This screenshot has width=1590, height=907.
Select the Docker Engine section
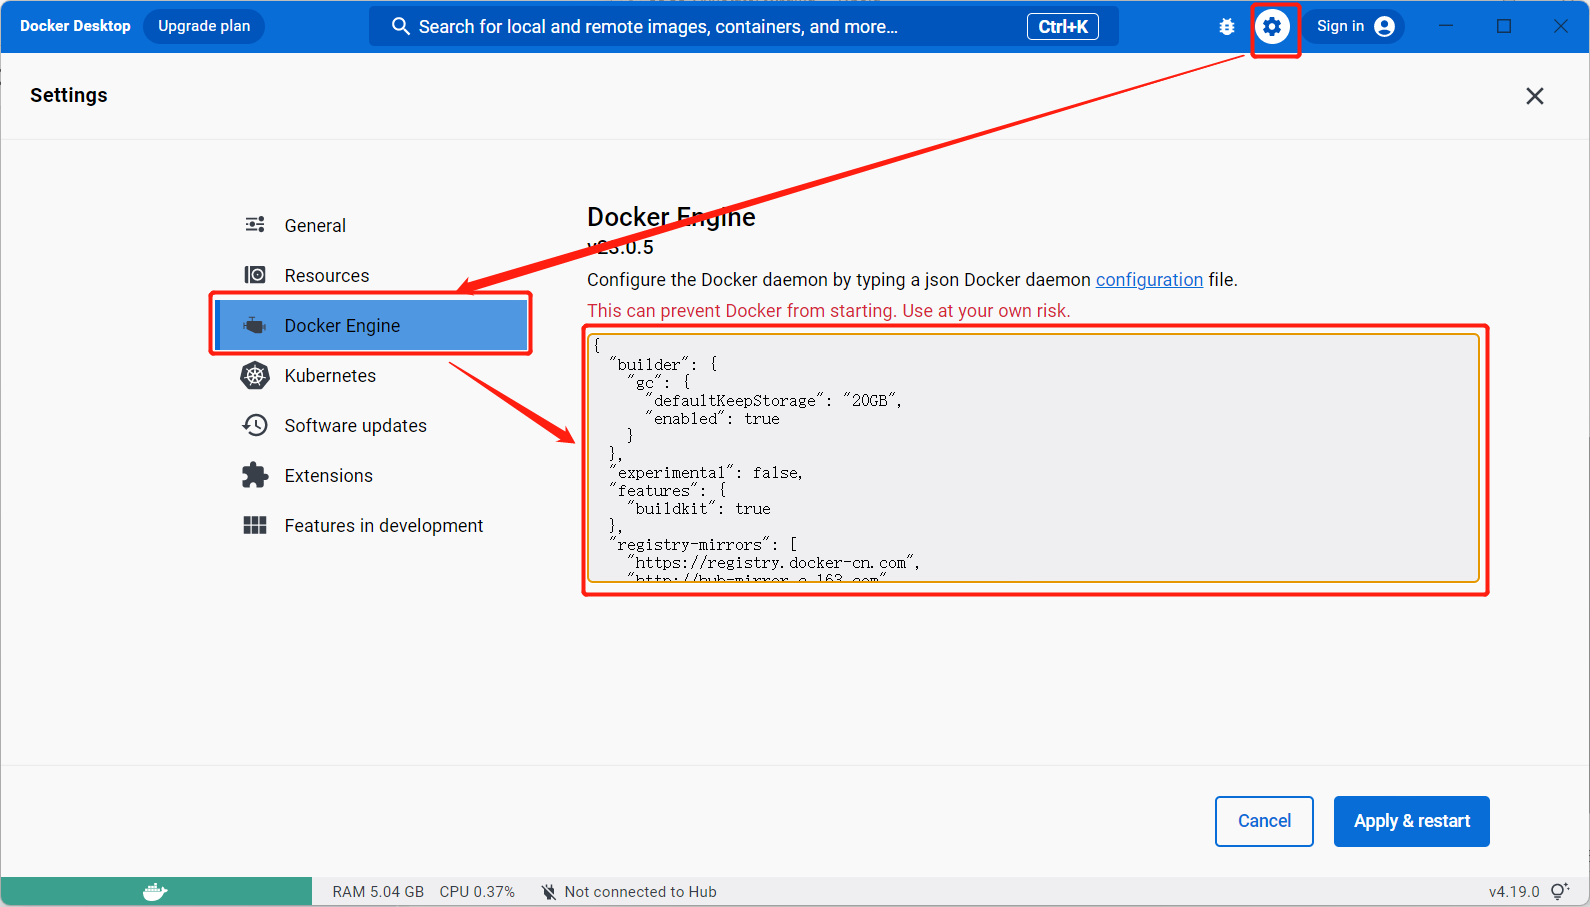(372, 325)
